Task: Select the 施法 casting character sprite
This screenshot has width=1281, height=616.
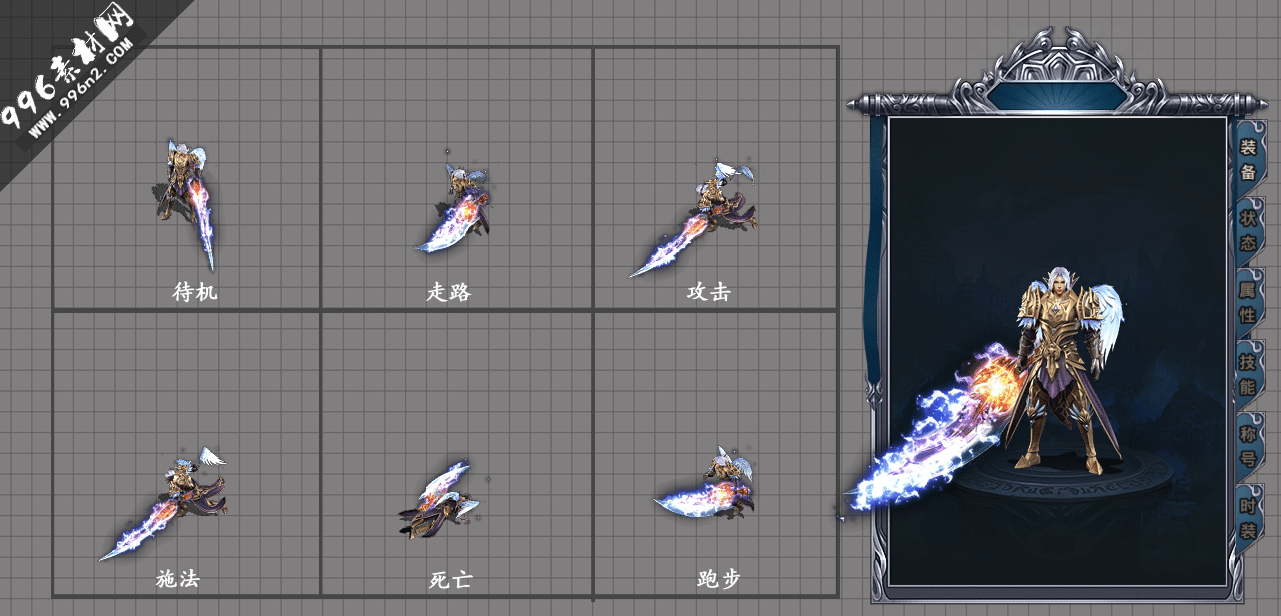Action: [163, 503]
